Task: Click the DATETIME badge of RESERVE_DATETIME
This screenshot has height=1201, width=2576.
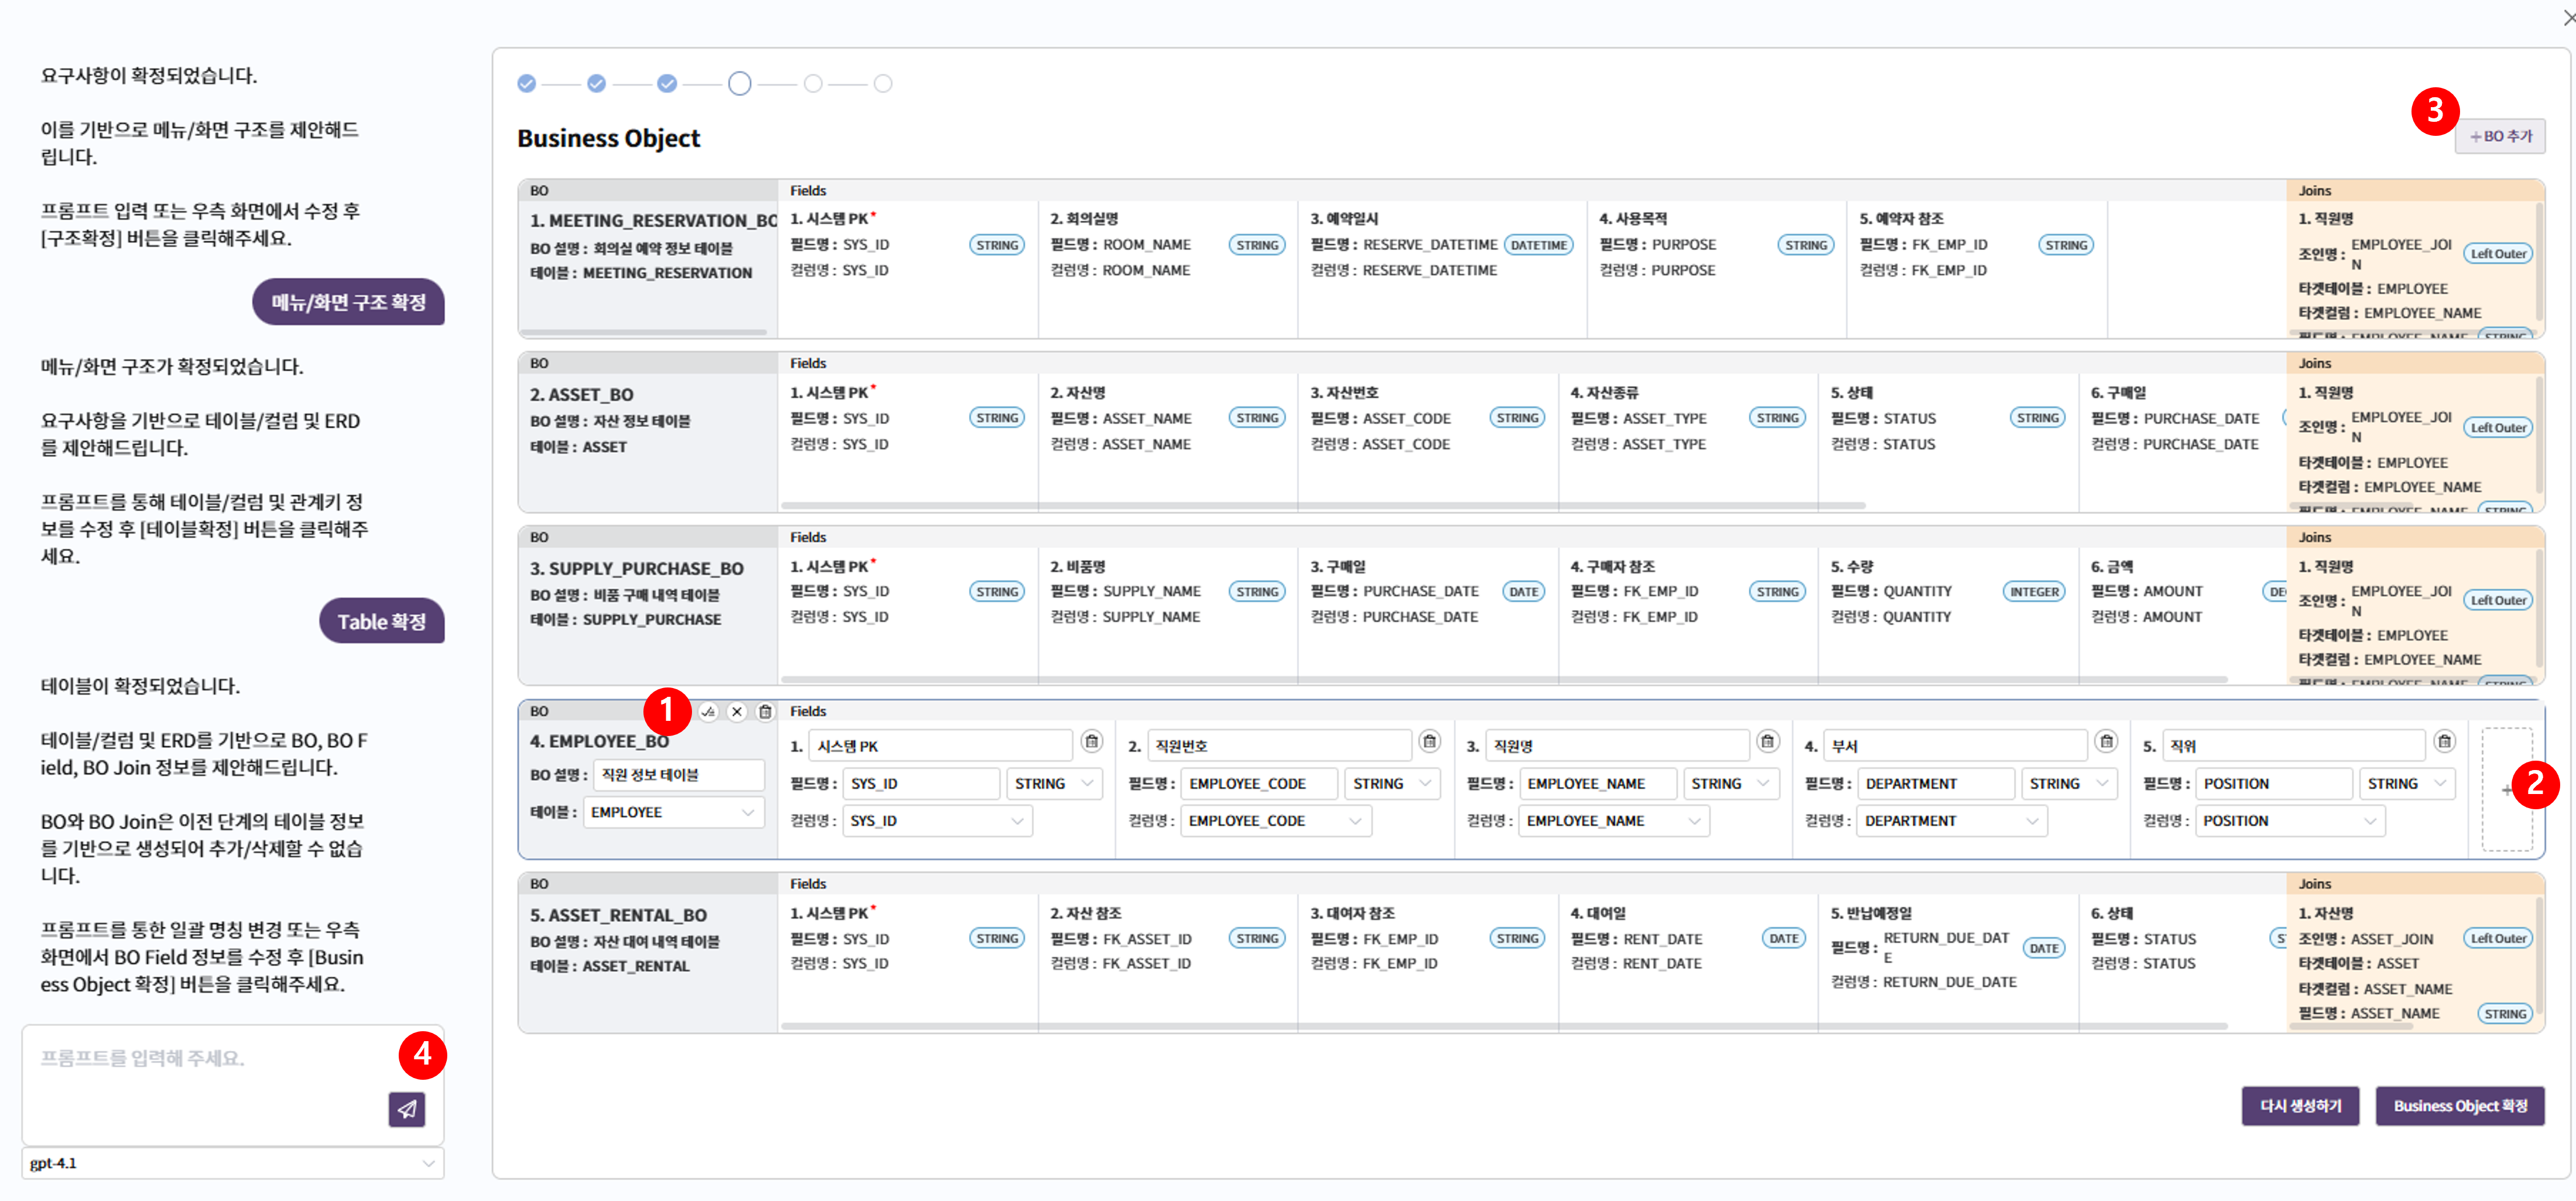Action: 1538,245
